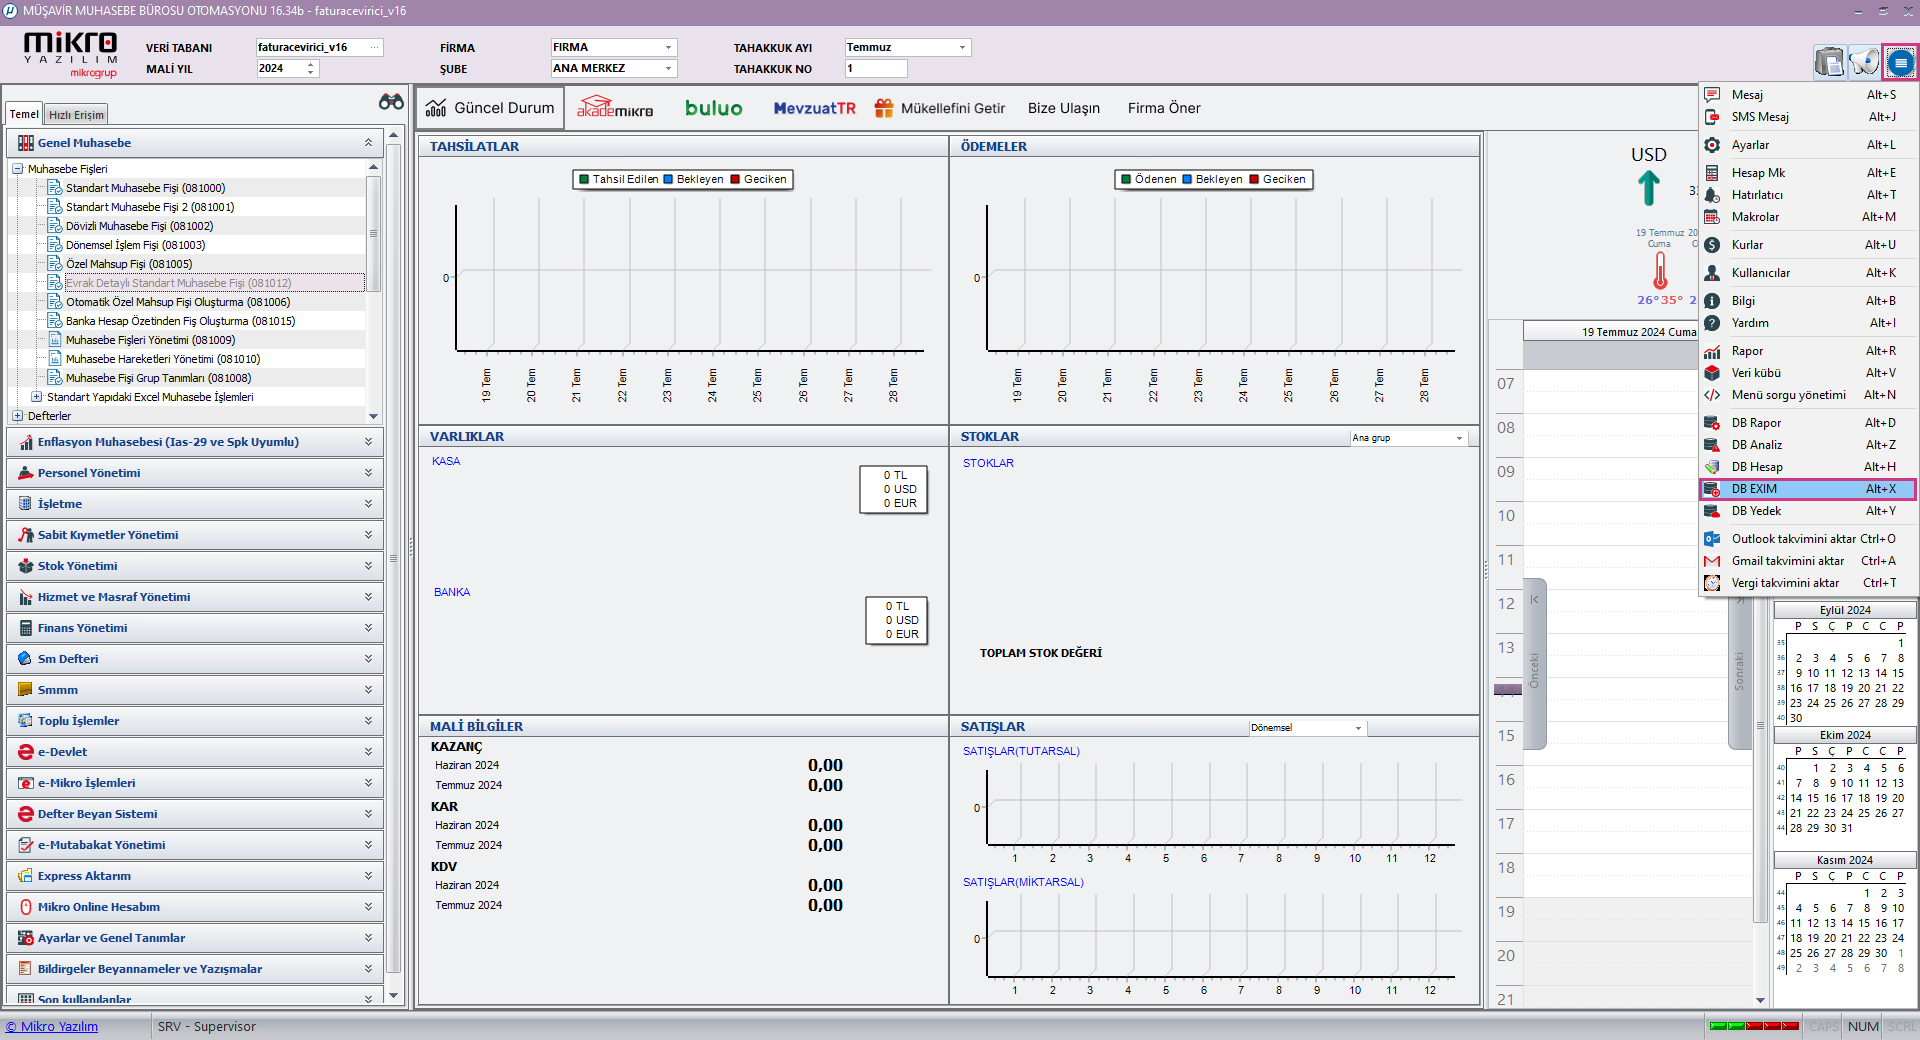Click the TAHAKKUK NO input field
Screen dimensions: 1920x1040
875,69
